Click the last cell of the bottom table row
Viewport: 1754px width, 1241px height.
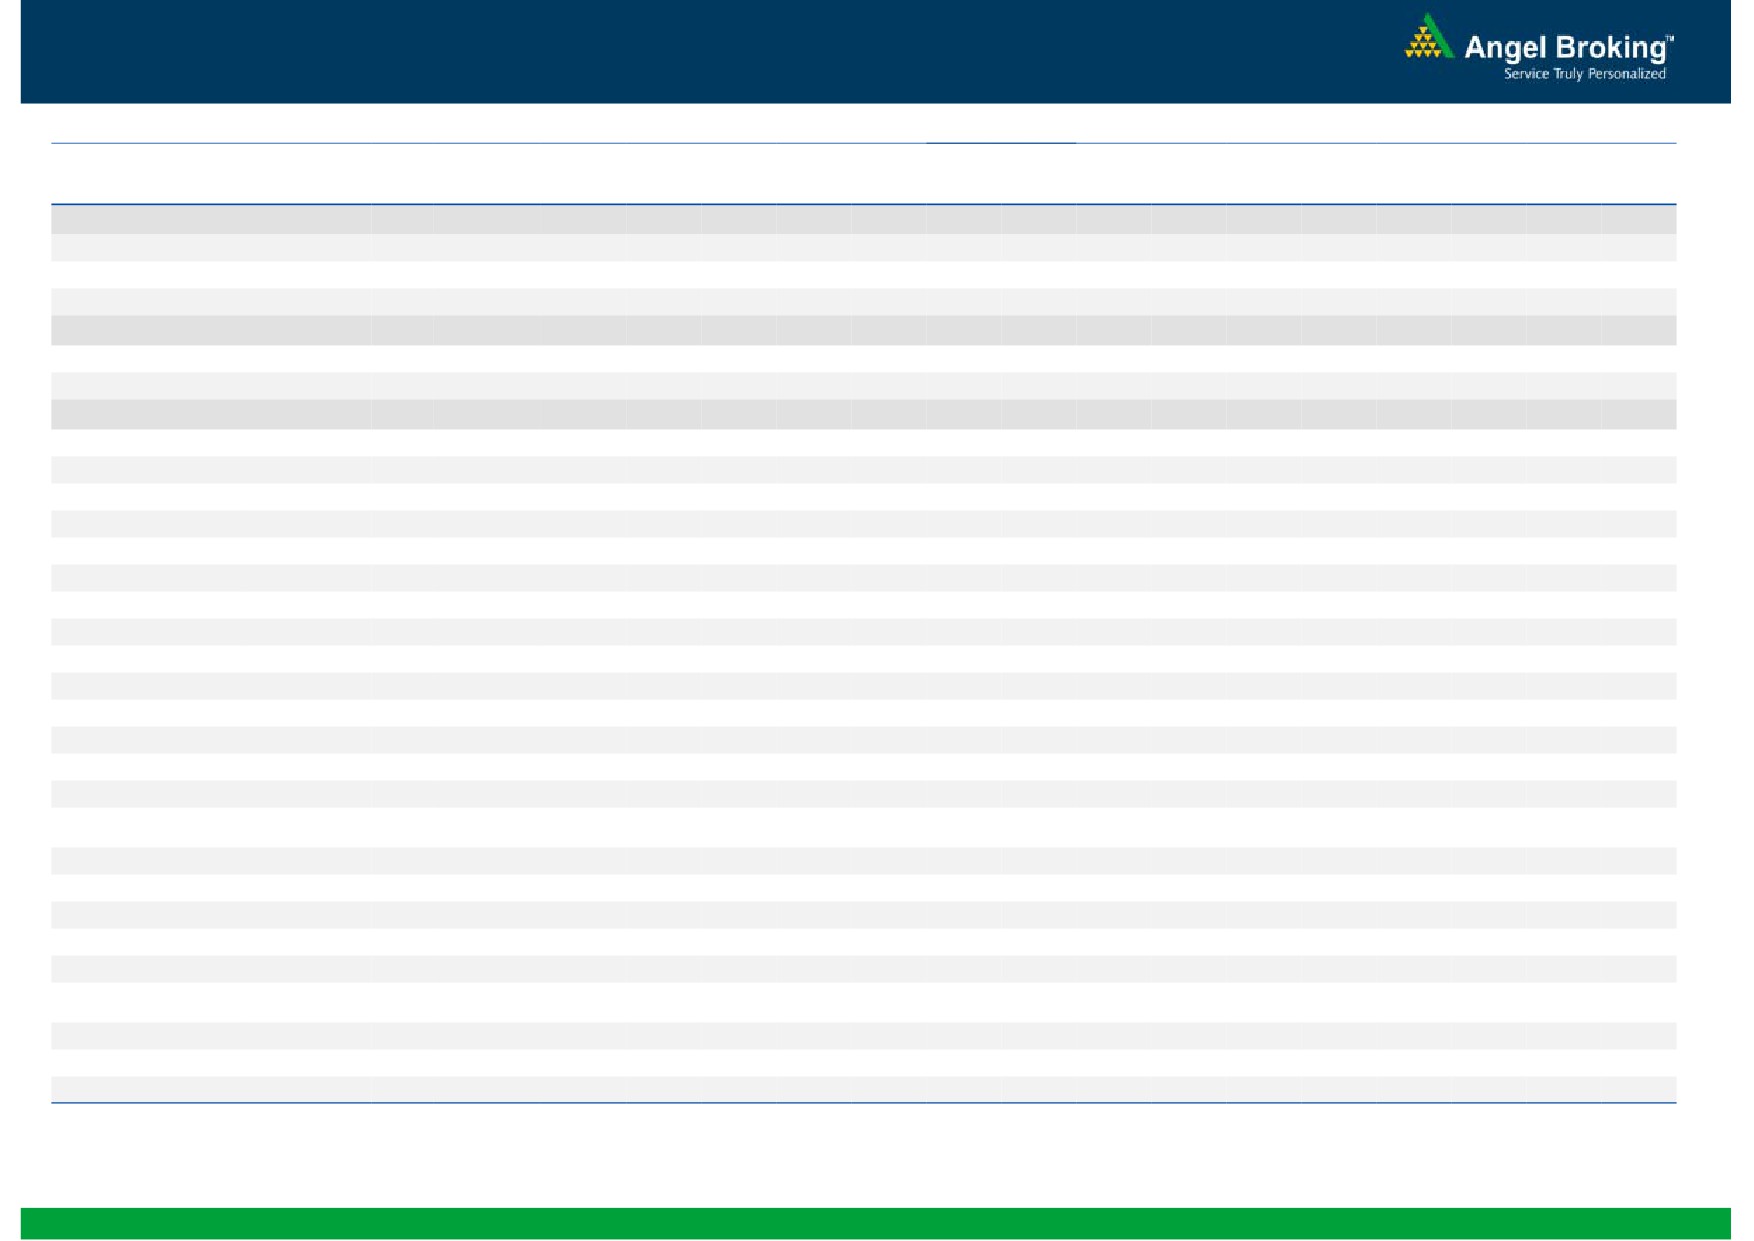click(1638, 1088)
